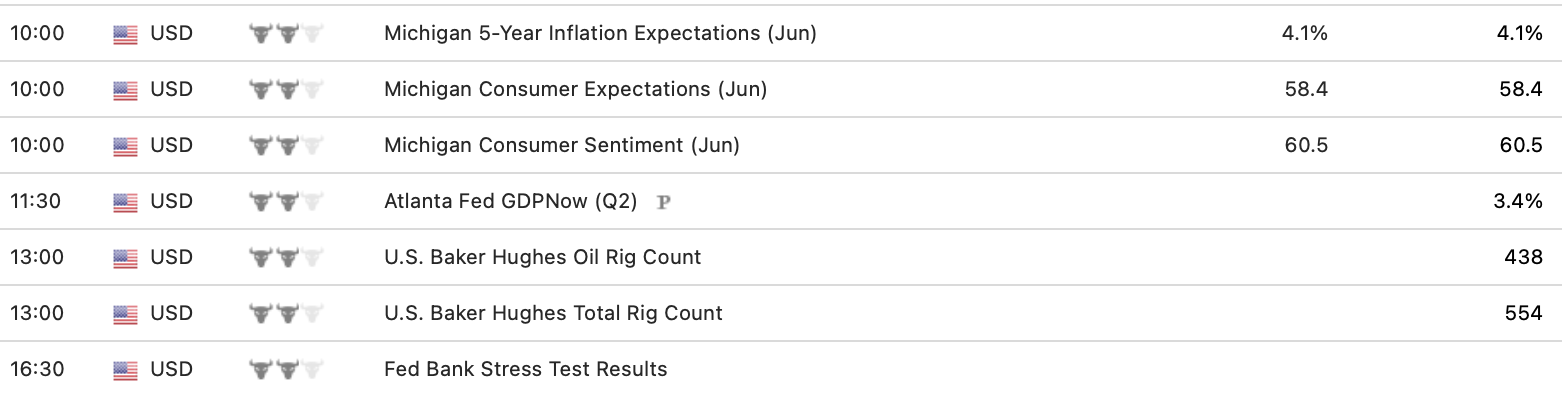The height and width of the screenshot is (406, 1562).
Task: Open the Fed Bank Stress Test Results event
Action: [x=525, y=369]
